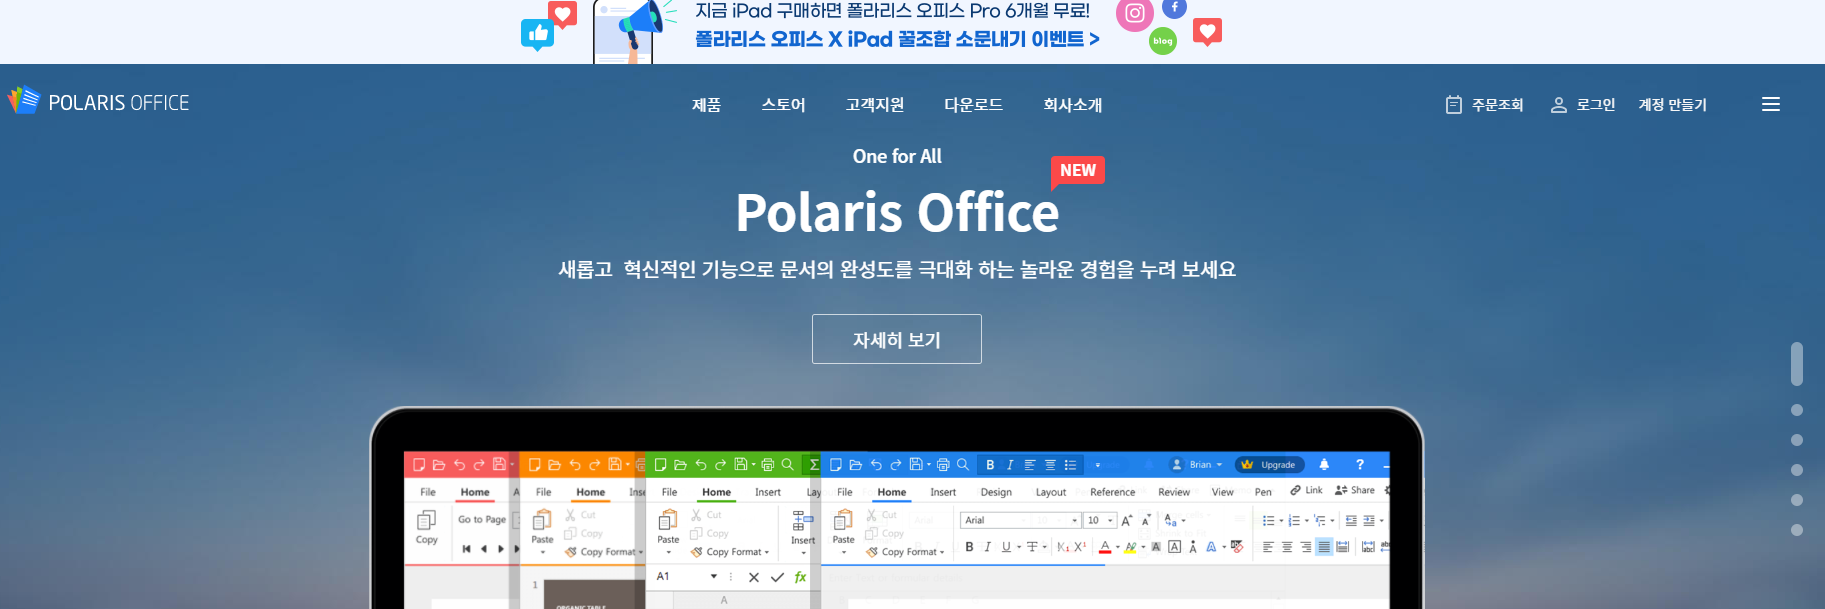Open the 고객지원 menu
The width and height of the screenshot is (1825, 609).
(875, 104)
